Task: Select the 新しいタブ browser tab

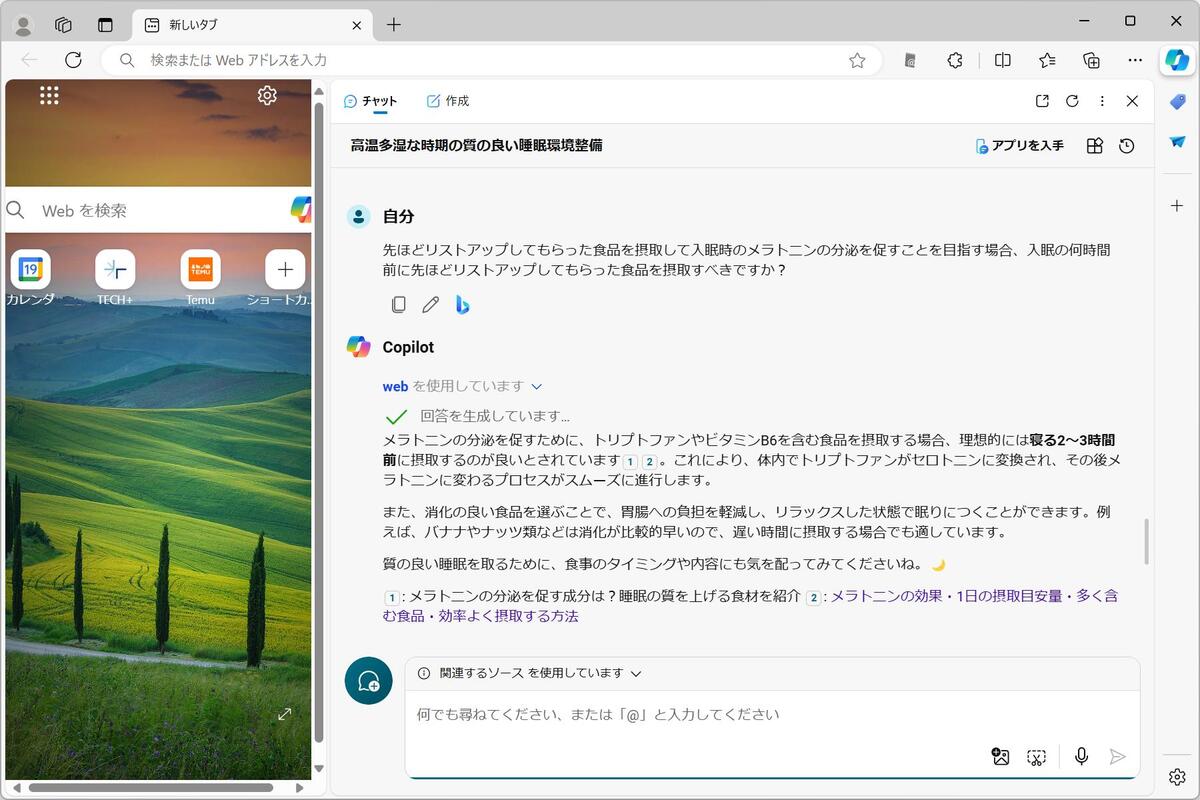Action: 254,25
